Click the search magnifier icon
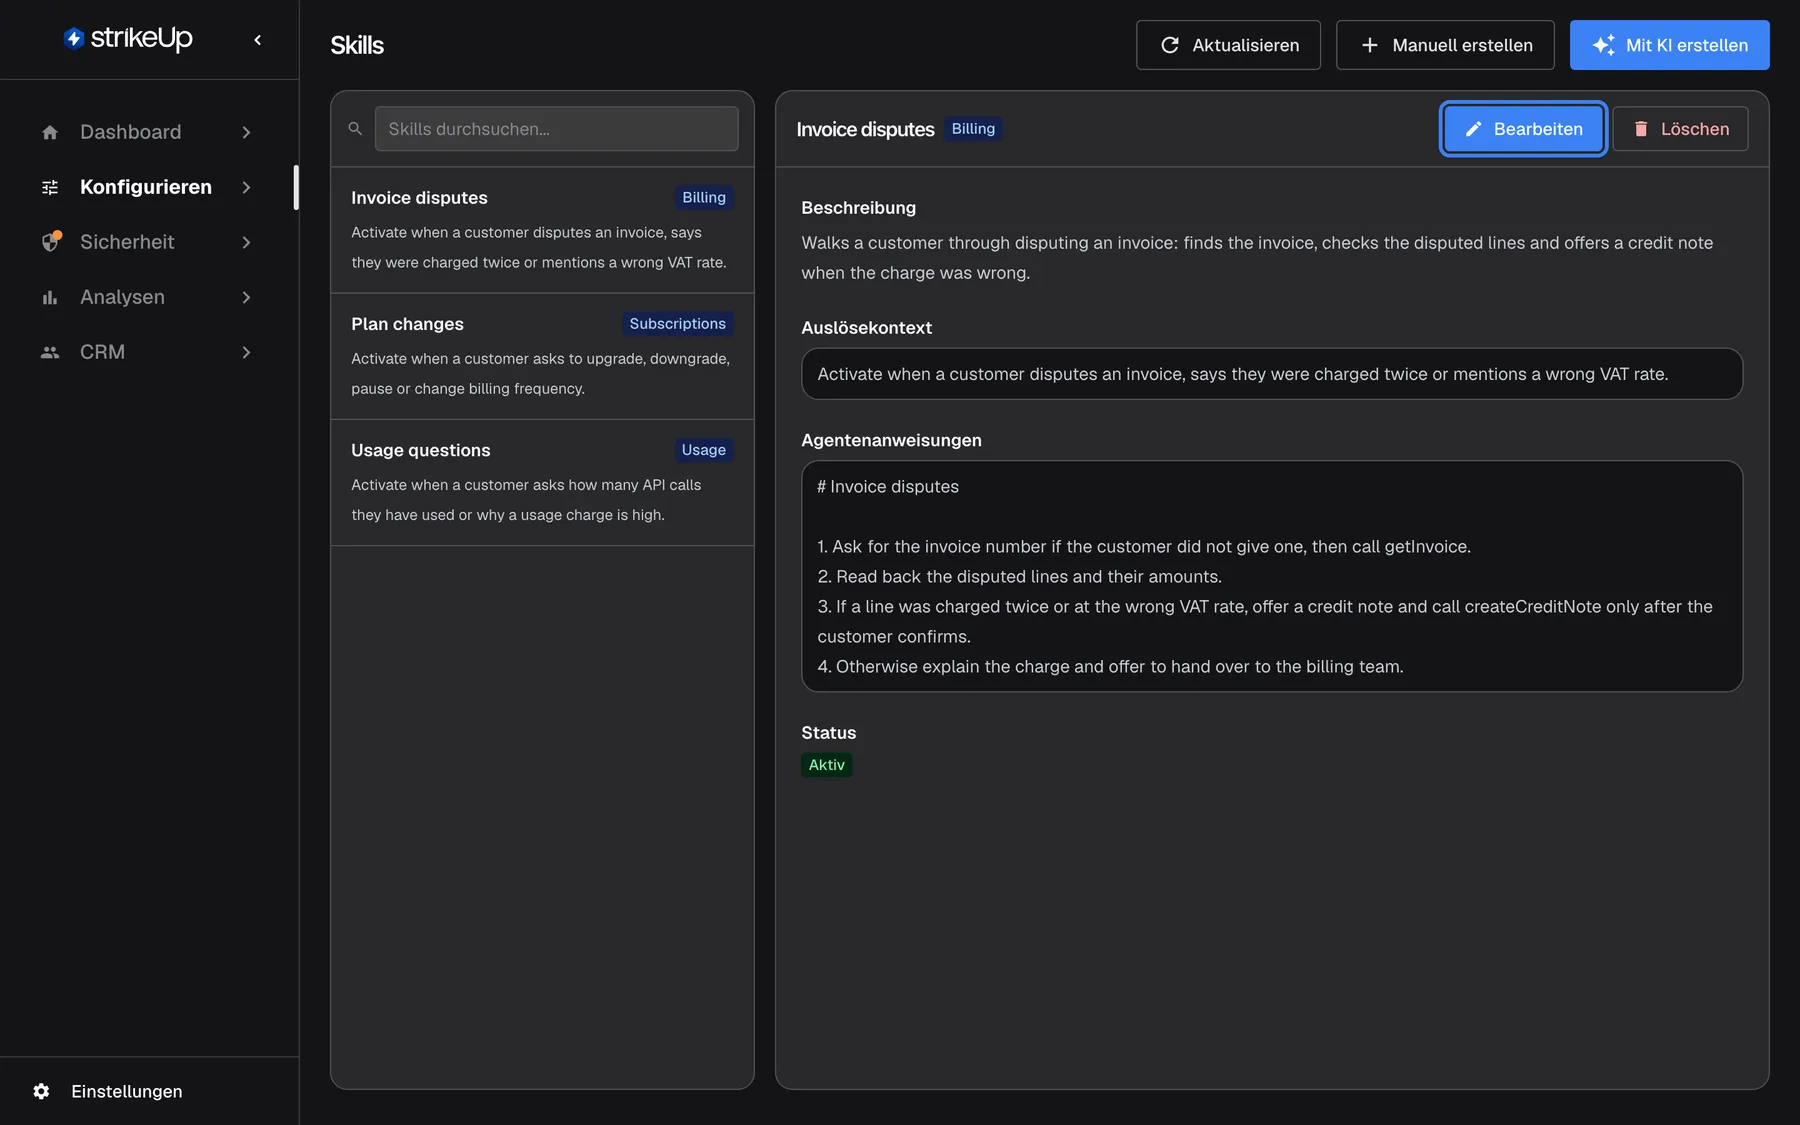Screen dimensions: 1800x1125 [355, 129]
